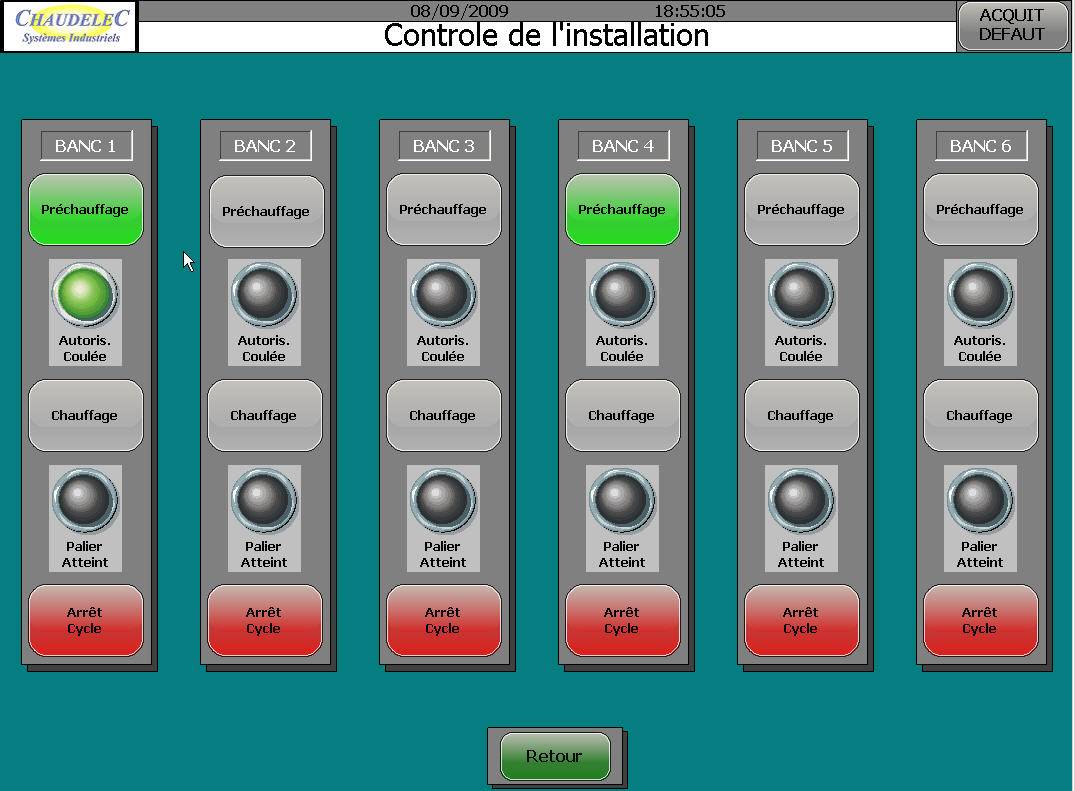Viewport: 1075px width, 791px height.
Task: Select the BANC 2 header label
Action: pyautogui.click(x=265, y=146)
